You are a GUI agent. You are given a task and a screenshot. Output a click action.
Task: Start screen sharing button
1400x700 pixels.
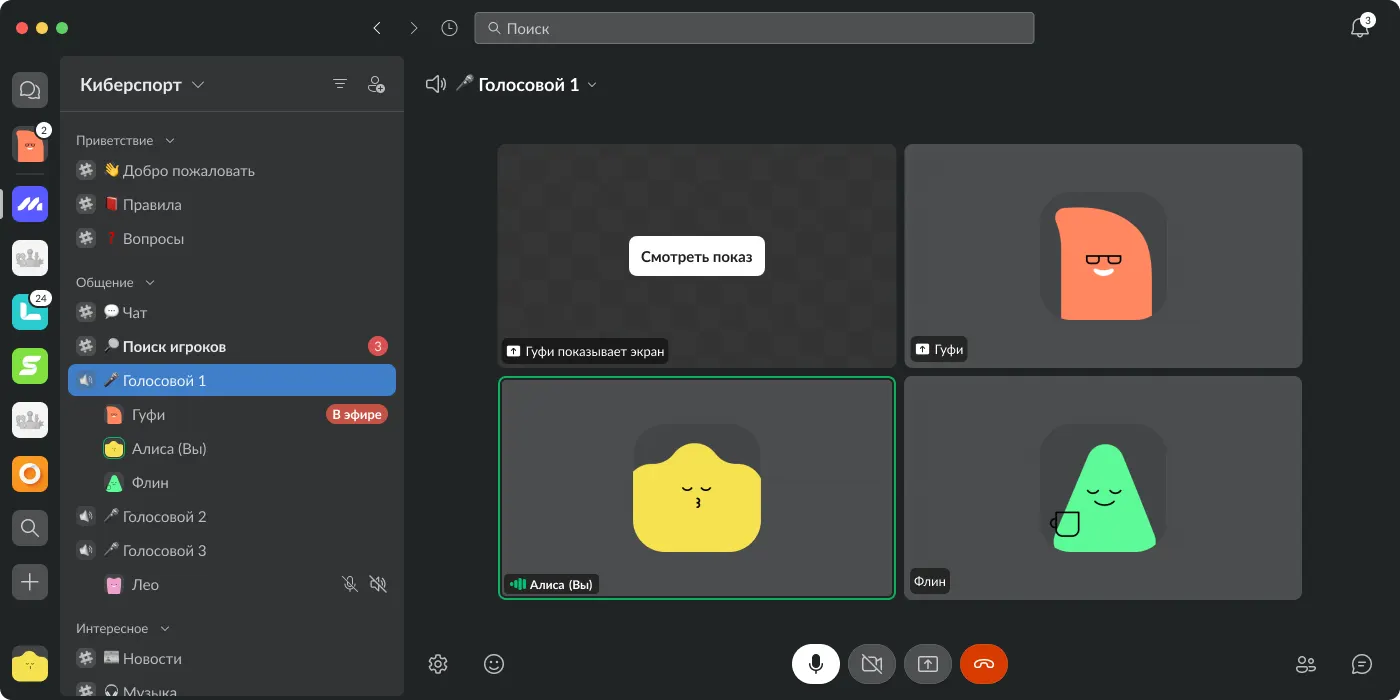click(x=928, y=663)
